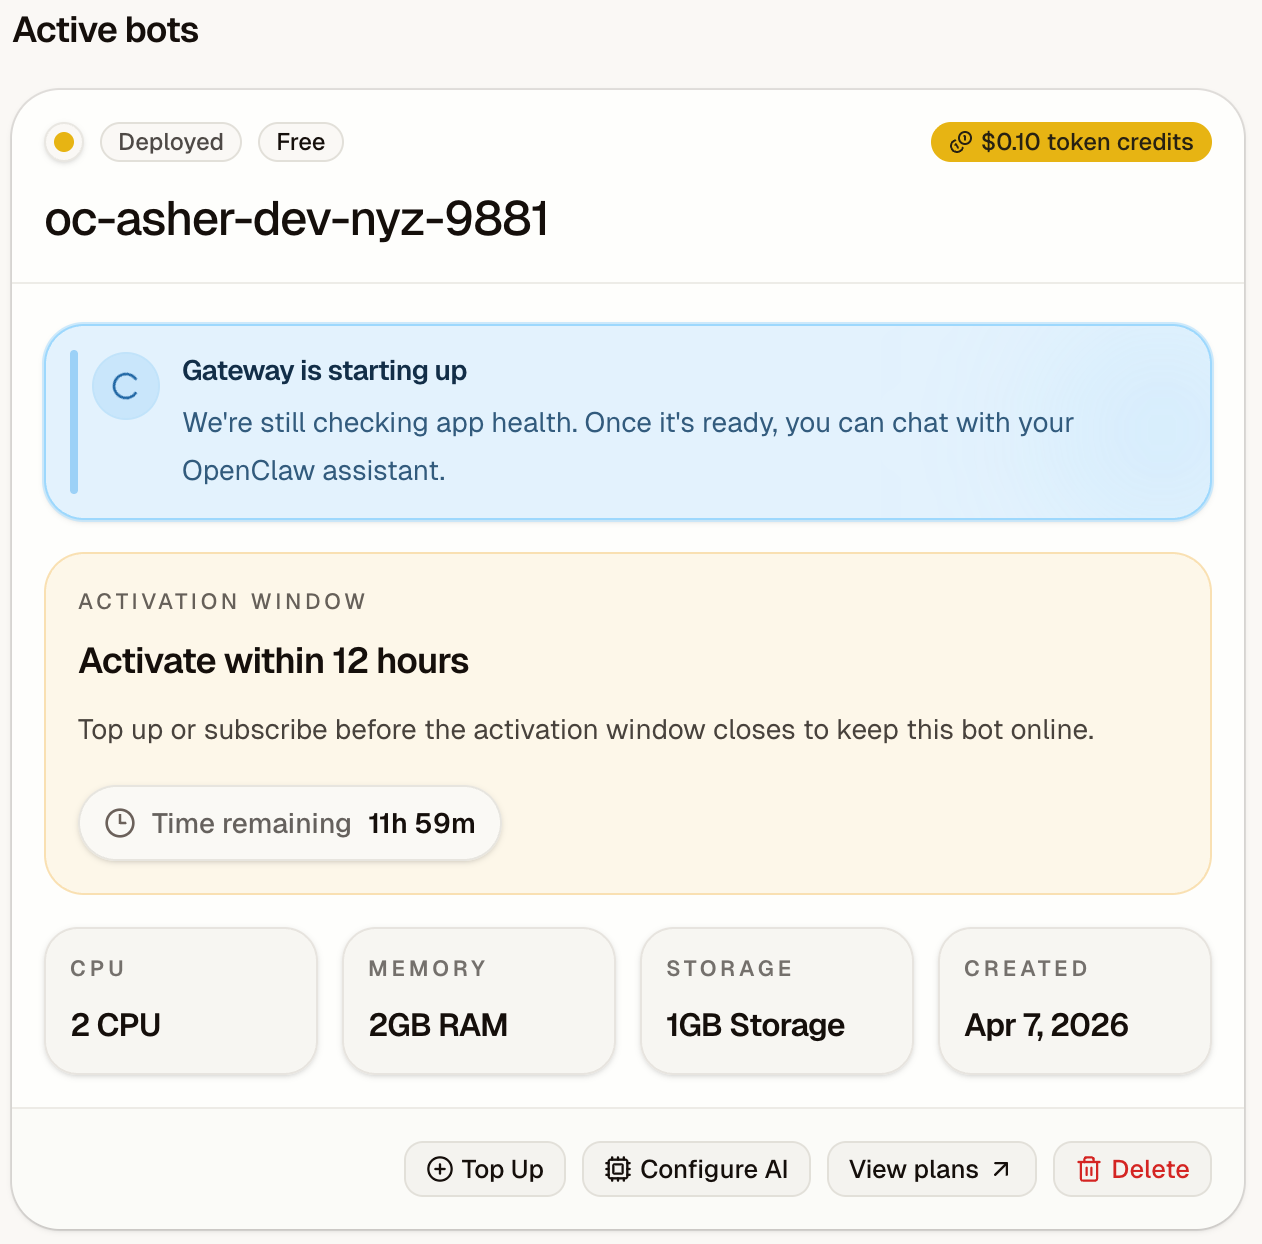Click the trash icon on Delete
1262x1244 pixels.
click(1088, 1169)
